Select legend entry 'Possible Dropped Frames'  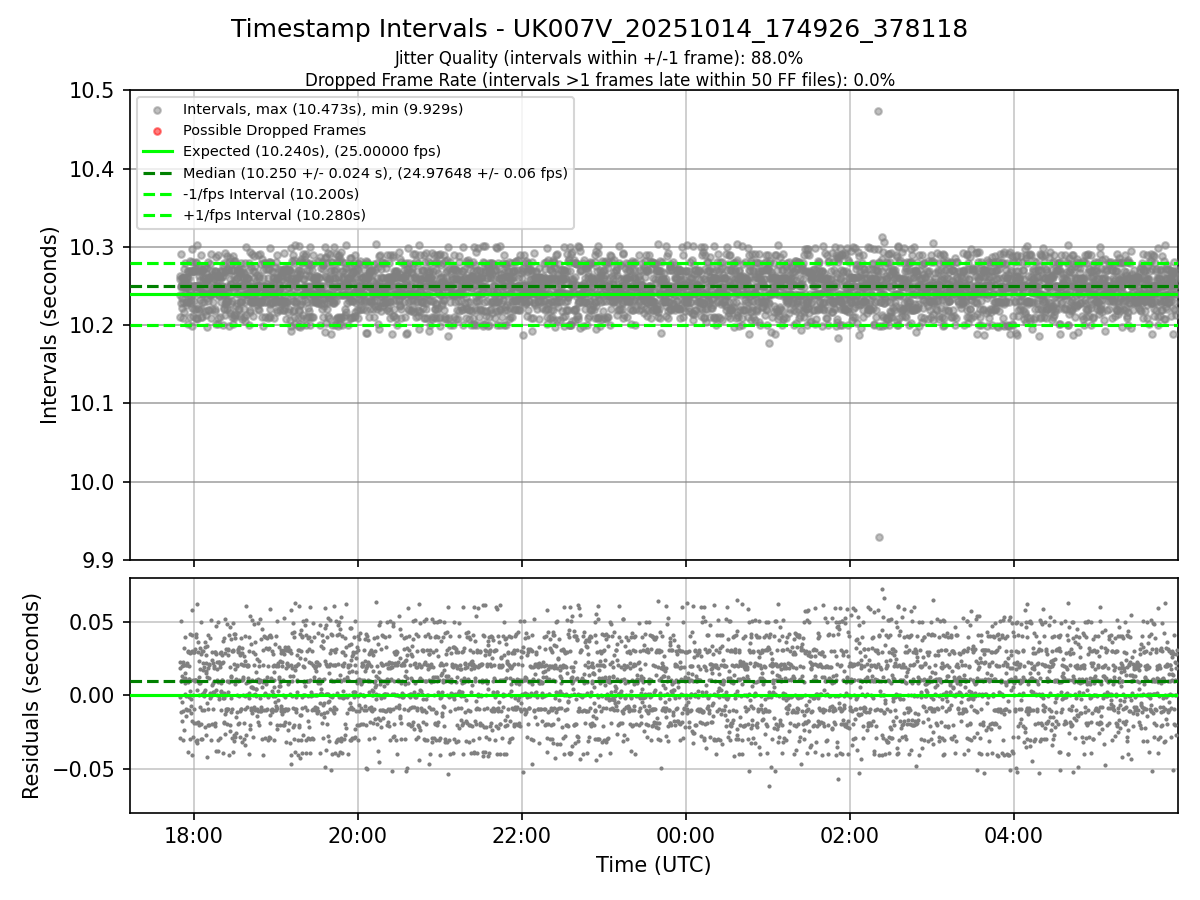coord(274,130)
